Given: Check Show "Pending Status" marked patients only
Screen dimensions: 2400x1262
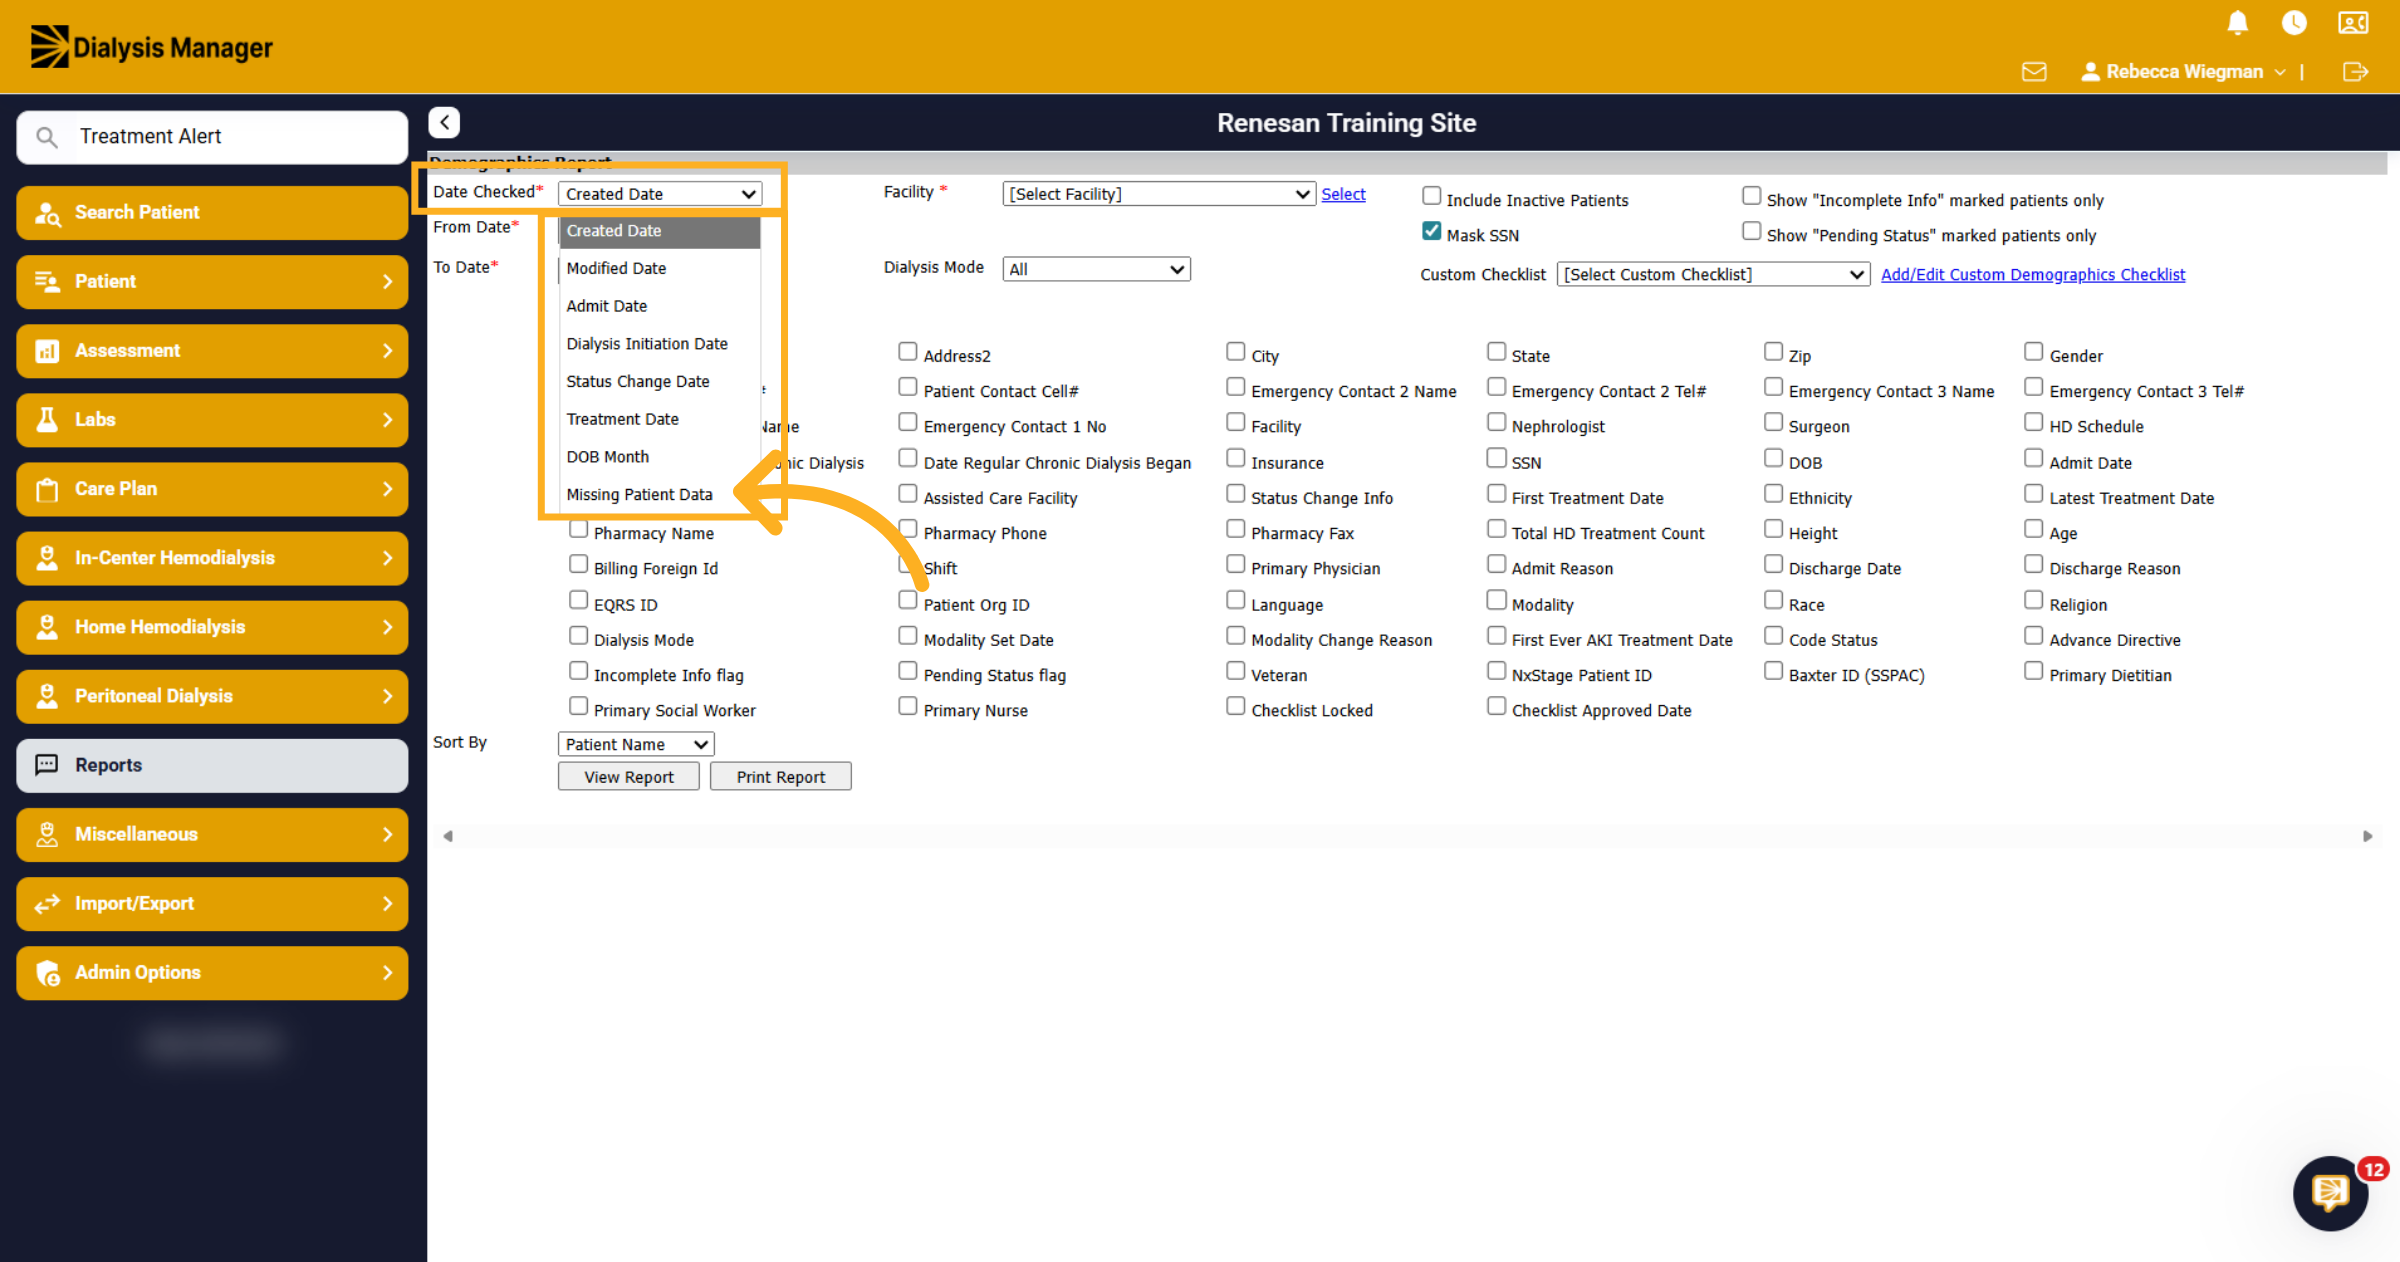Looking at the screenshot, I should coord(1751,231).
